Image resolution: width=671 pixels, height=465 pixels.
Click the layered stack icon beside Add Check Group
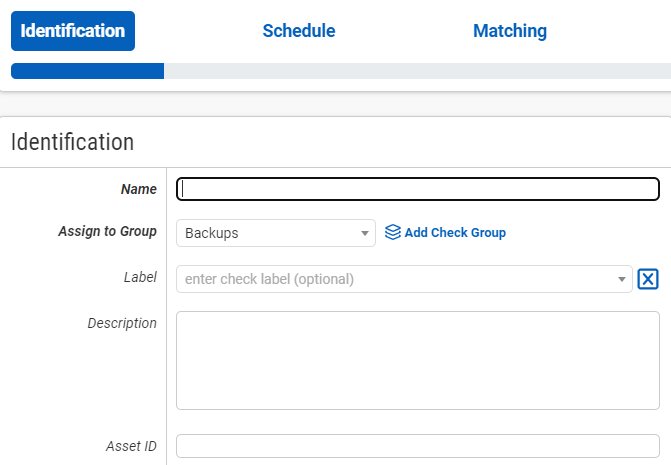[393, 232]
